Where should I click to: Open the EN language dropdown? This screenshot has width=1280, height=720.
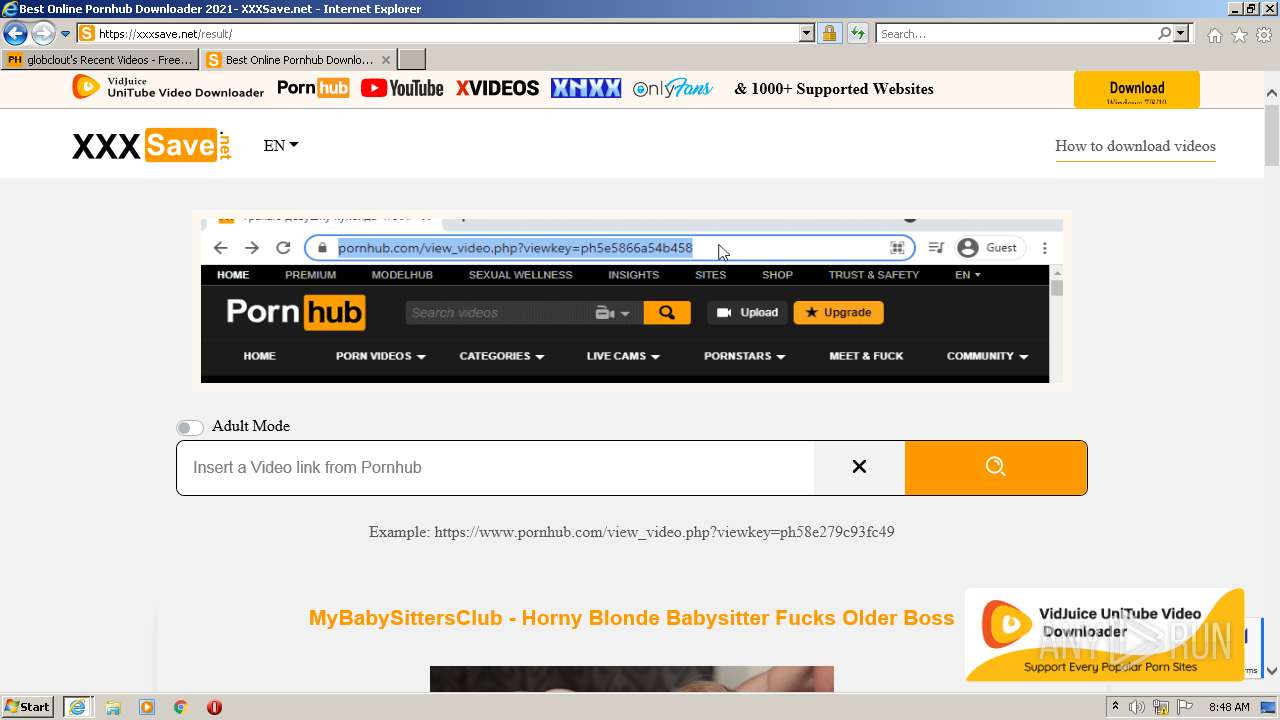[x=281, y=146]
